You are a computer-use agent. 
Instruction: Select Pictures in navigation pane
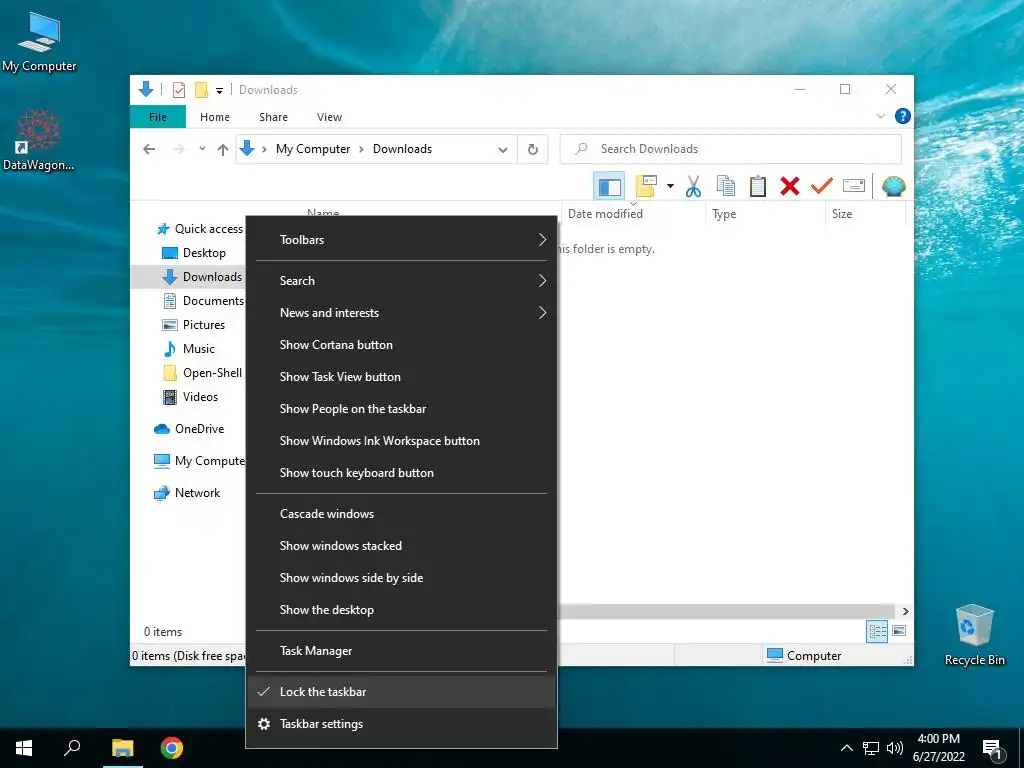click(x=193, y=325)
